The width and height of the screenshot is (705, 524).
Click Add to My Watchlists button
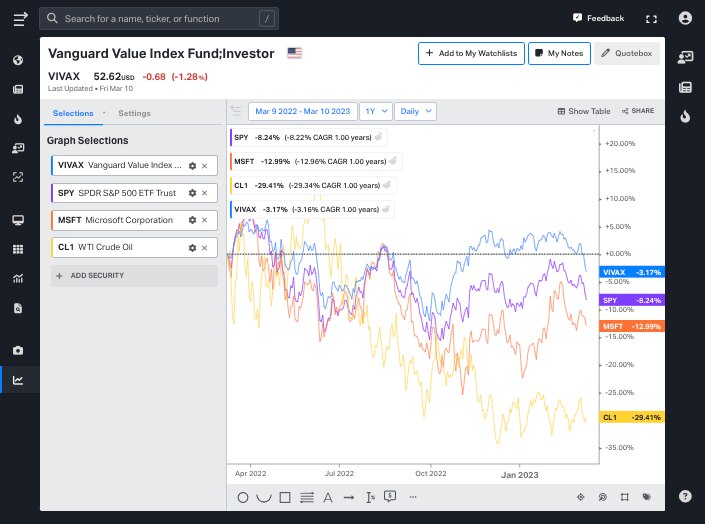[x=470, y=53]
